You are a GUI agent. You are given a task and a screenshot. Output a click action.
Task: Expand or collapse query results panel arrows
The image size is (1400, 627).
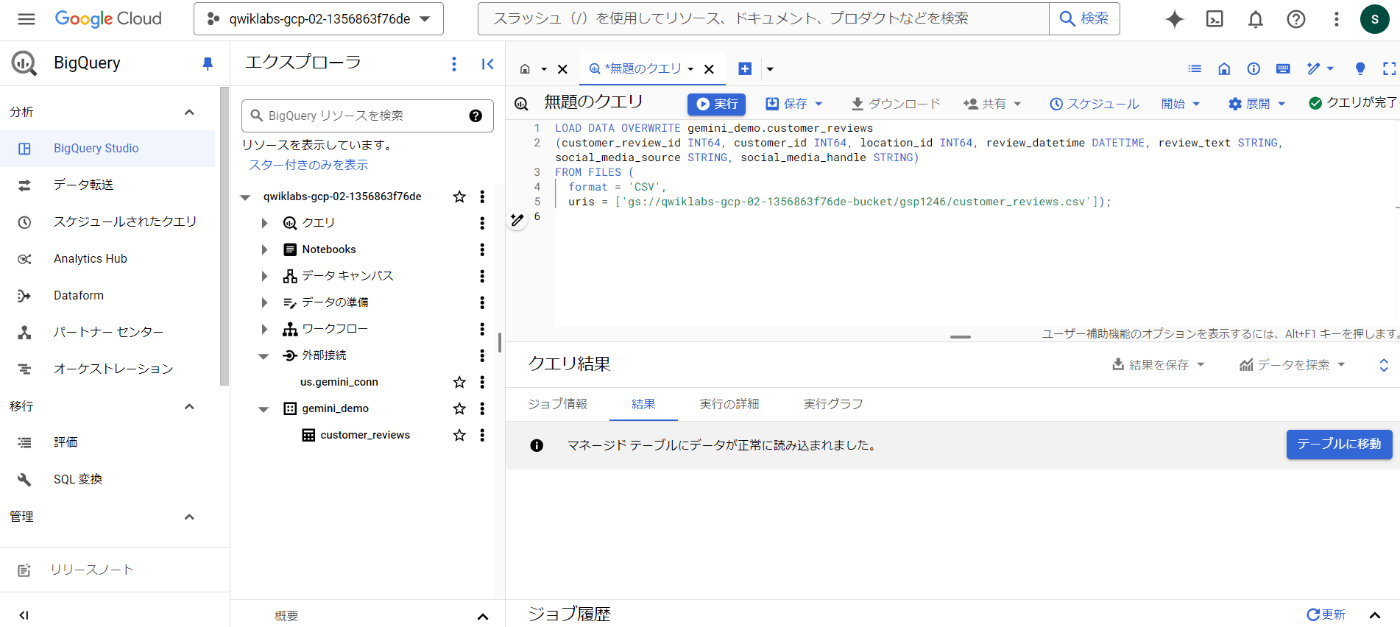tap(1384, 365)
